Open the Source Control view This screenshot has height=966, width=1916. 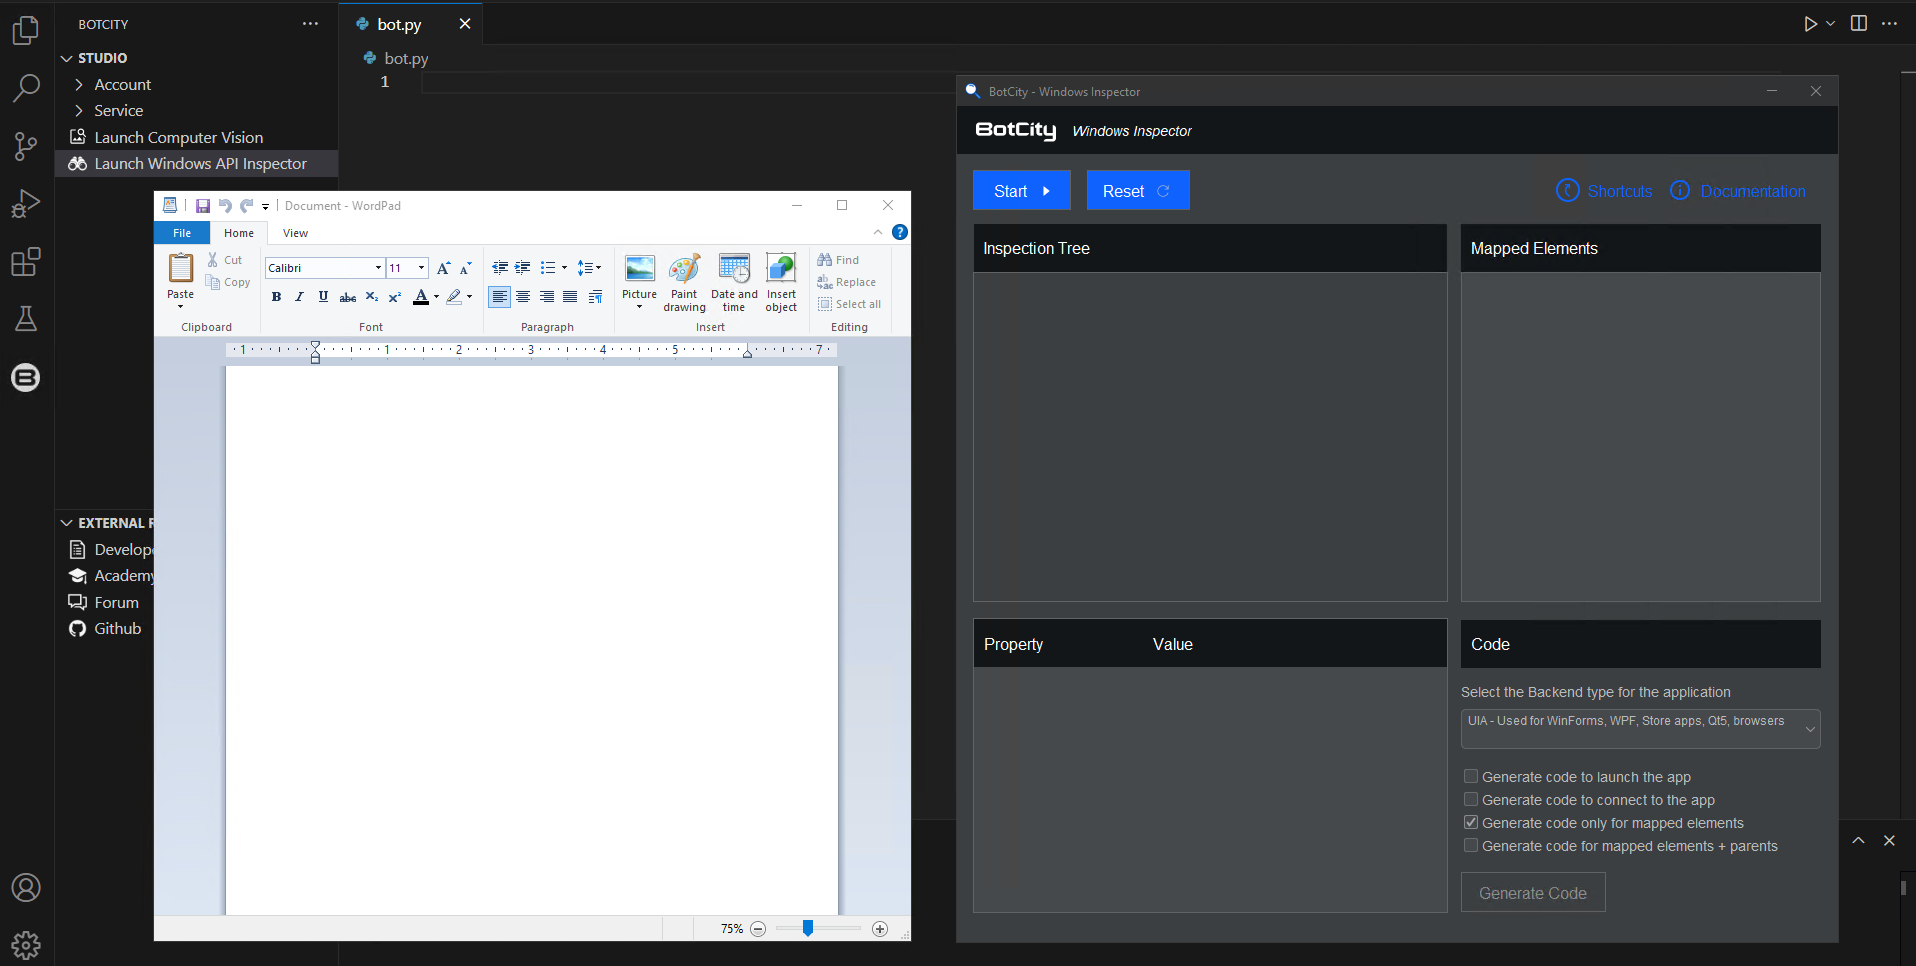[x=26, y=146]
